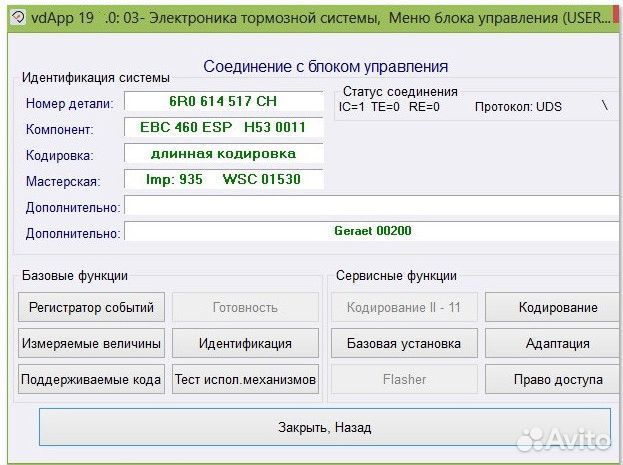The width and height of the screenshot is (623, 465).
Task: Click Закрыть, Назад
Action: pyautogui.click(x=325, y=427)
